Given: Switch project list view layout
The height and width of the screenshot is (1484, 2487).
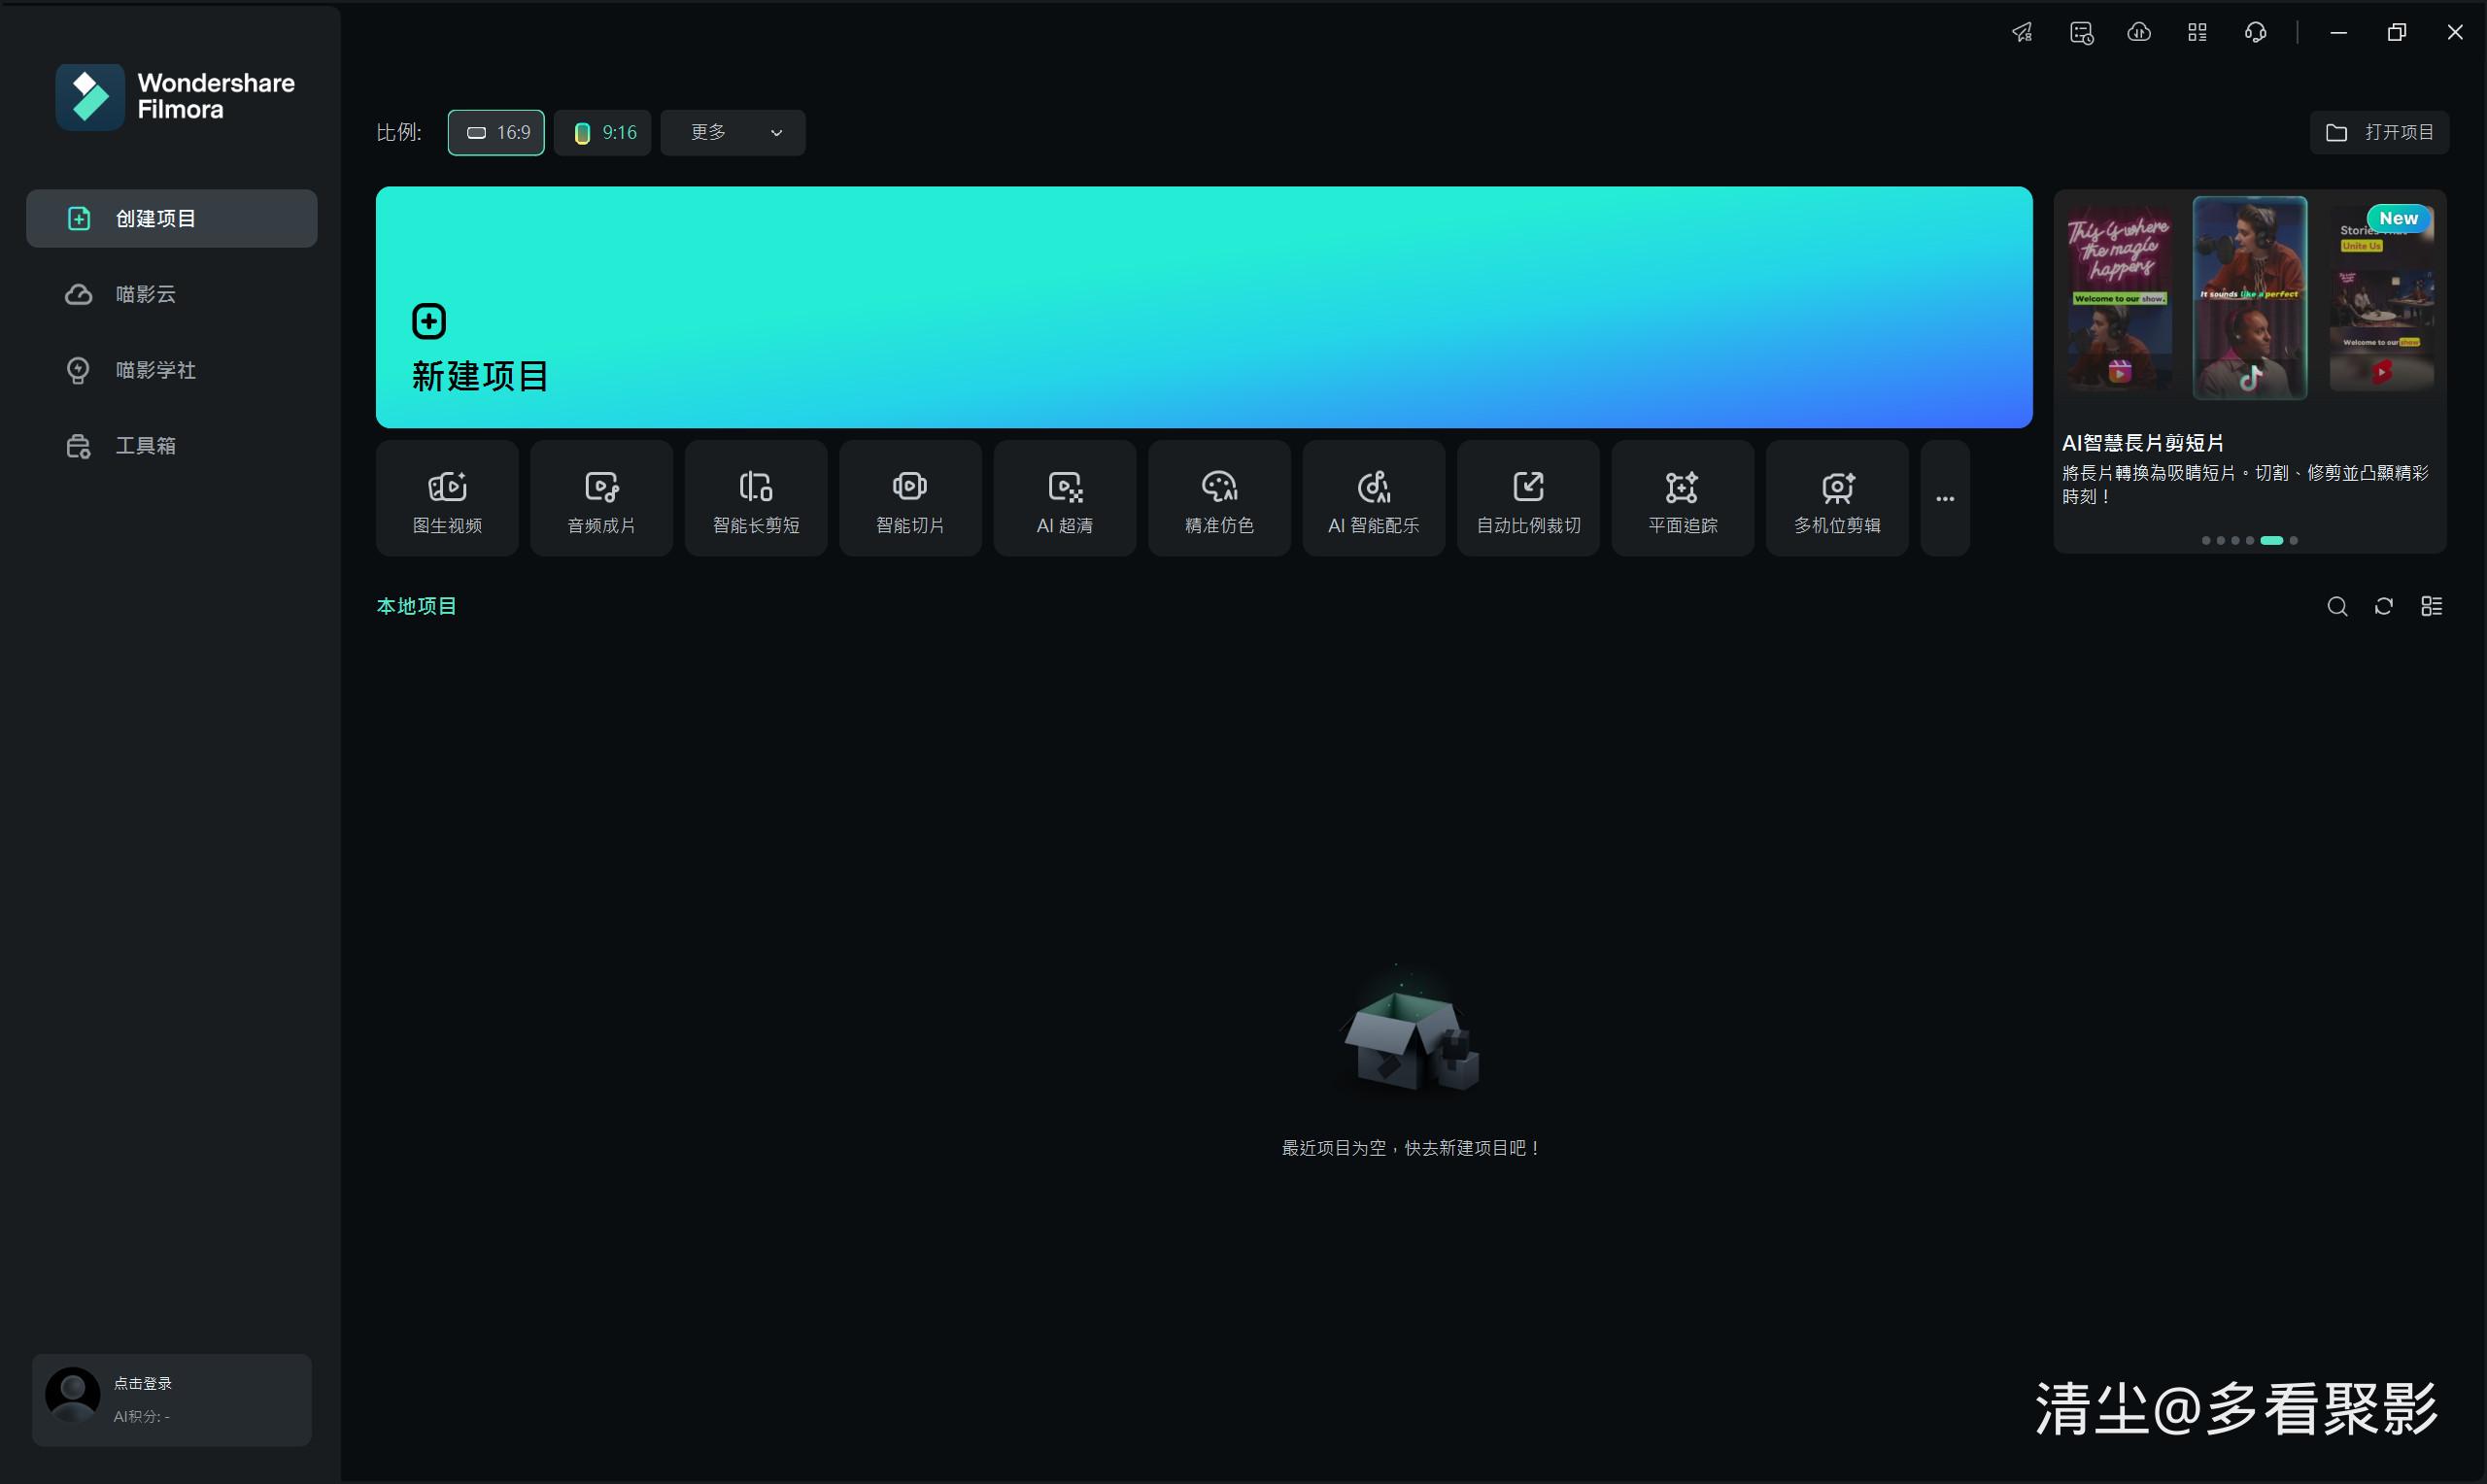Looking at the screenshot, I should 2431,606.
